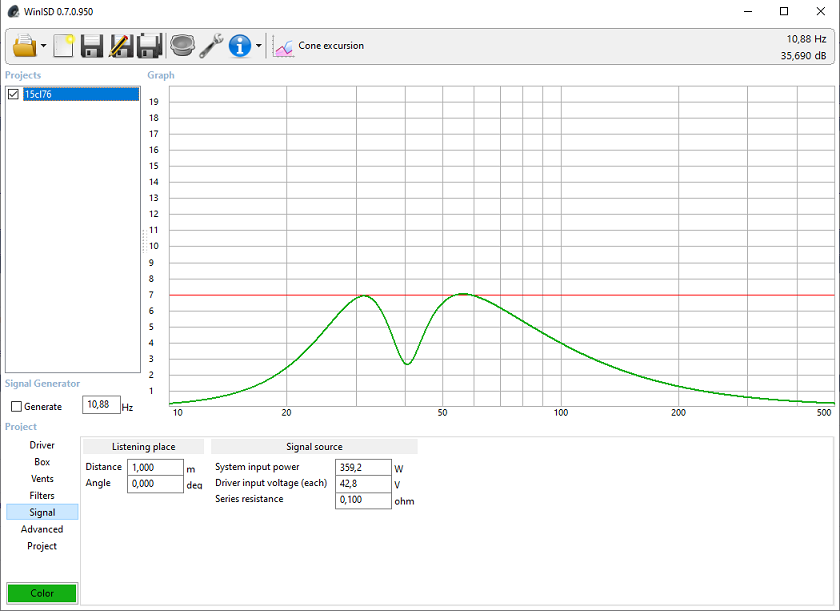Click the WinISD app icon in title bar
The width and height of the screenshot is (840, 611).
tap(13, 11)
